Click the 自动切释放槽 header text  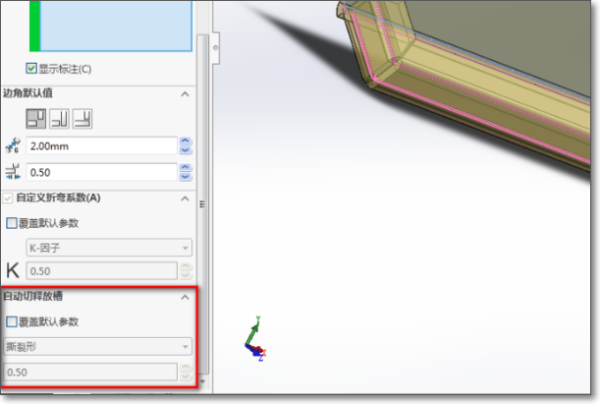click(x=33, y=296)
